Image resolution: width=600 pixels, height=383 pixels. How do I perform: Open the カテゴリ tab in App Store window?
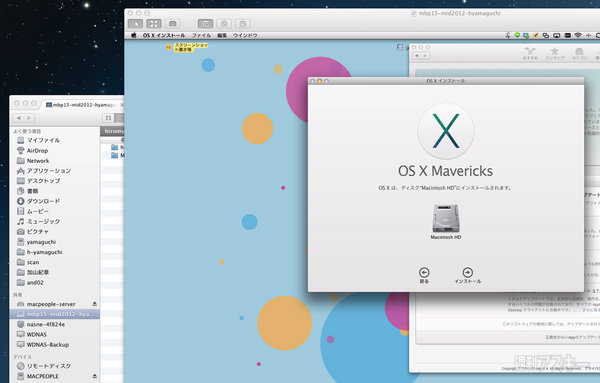coord(579,53)
